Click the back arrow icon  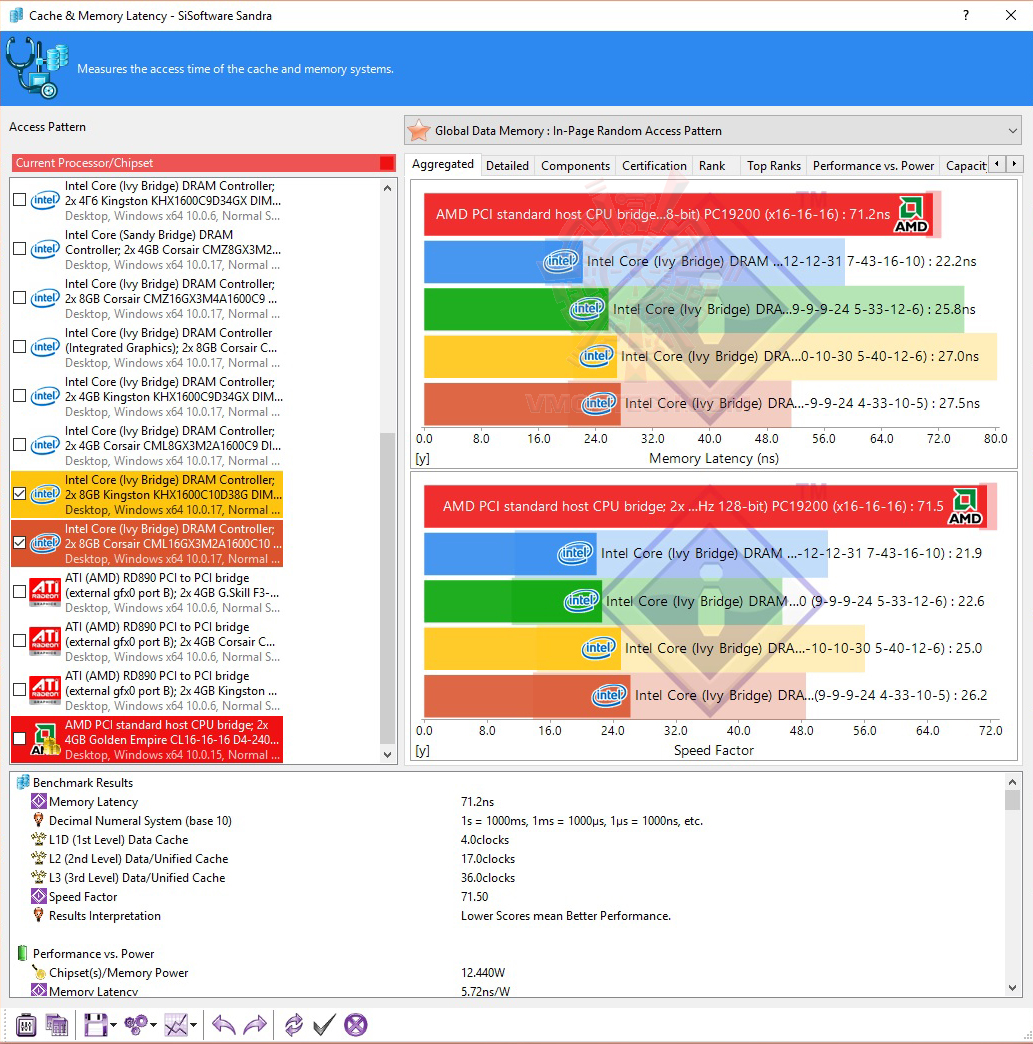click(x=223, y=1025)
